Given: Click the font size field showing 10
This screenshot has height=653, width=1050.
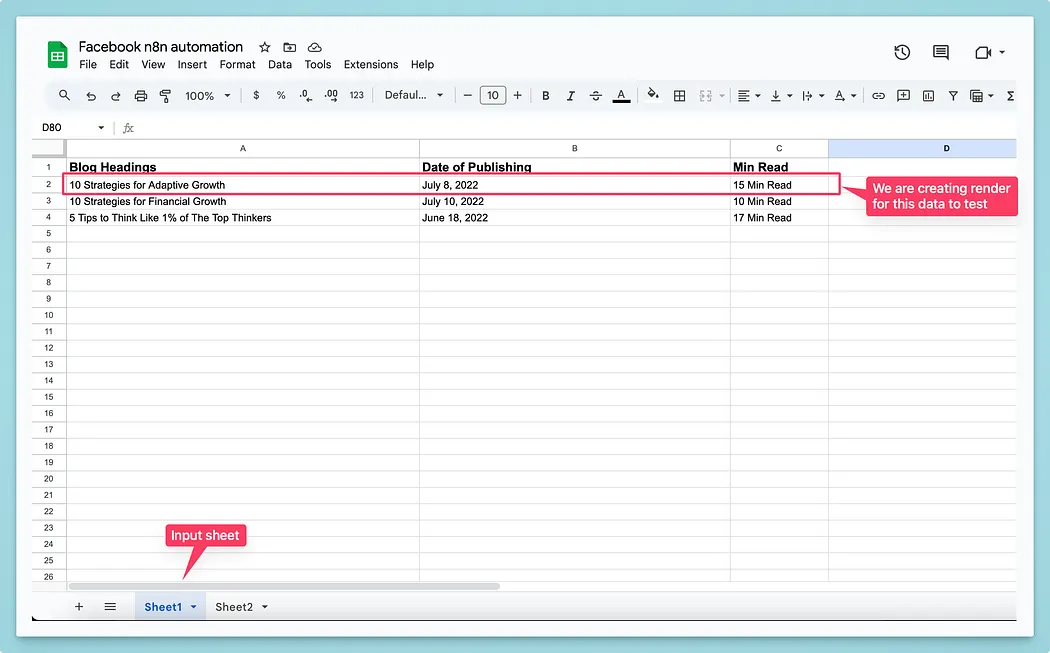Looking at the screenshot, I should tap(493, 96).
